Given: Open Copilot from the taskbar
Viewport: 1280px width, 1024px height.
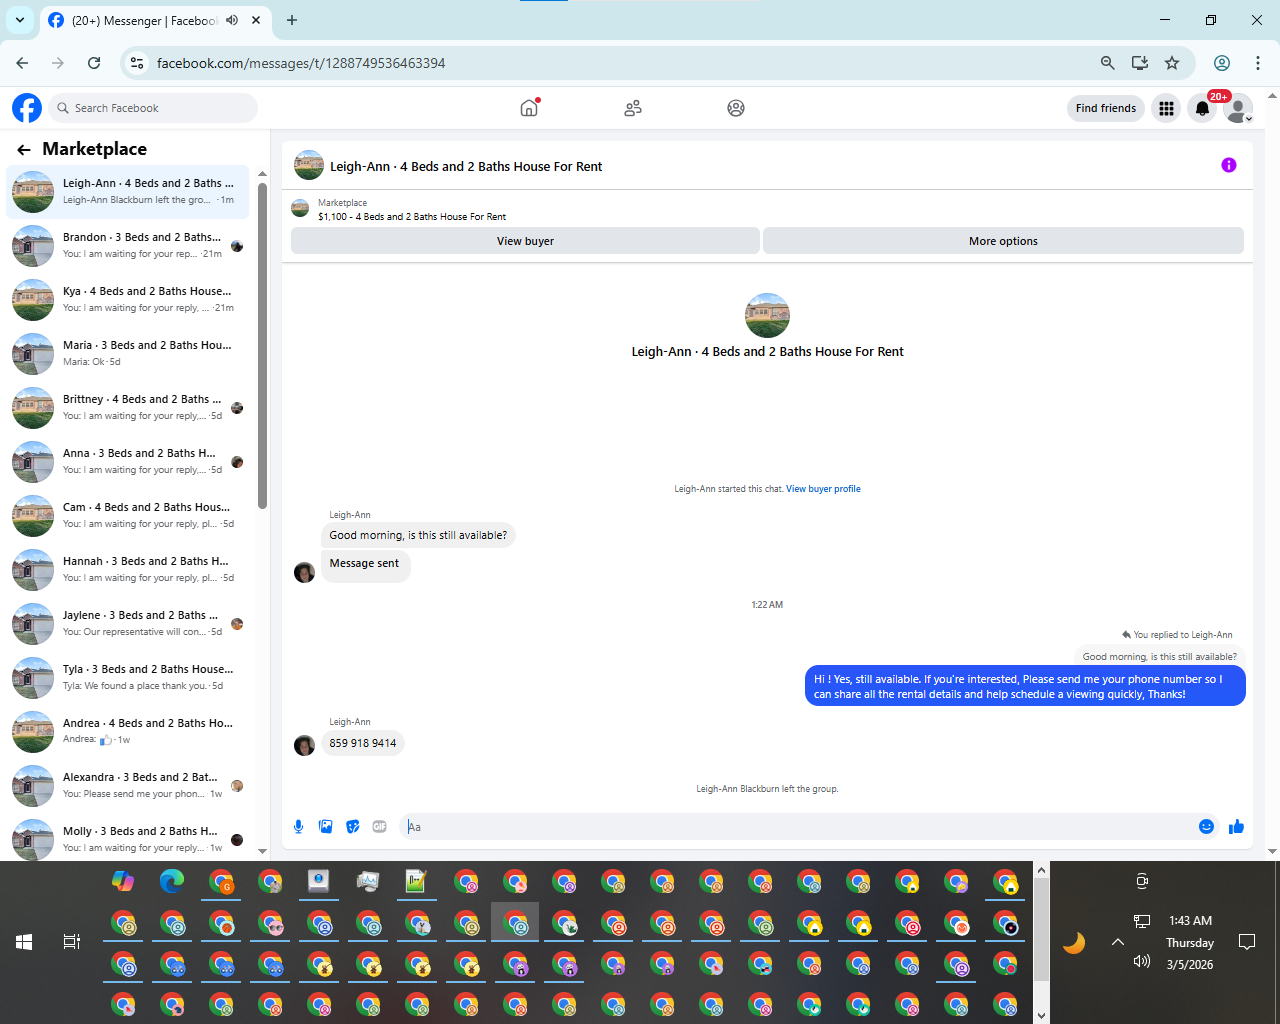Looking at the screenshot, I should tap(123, 881).
